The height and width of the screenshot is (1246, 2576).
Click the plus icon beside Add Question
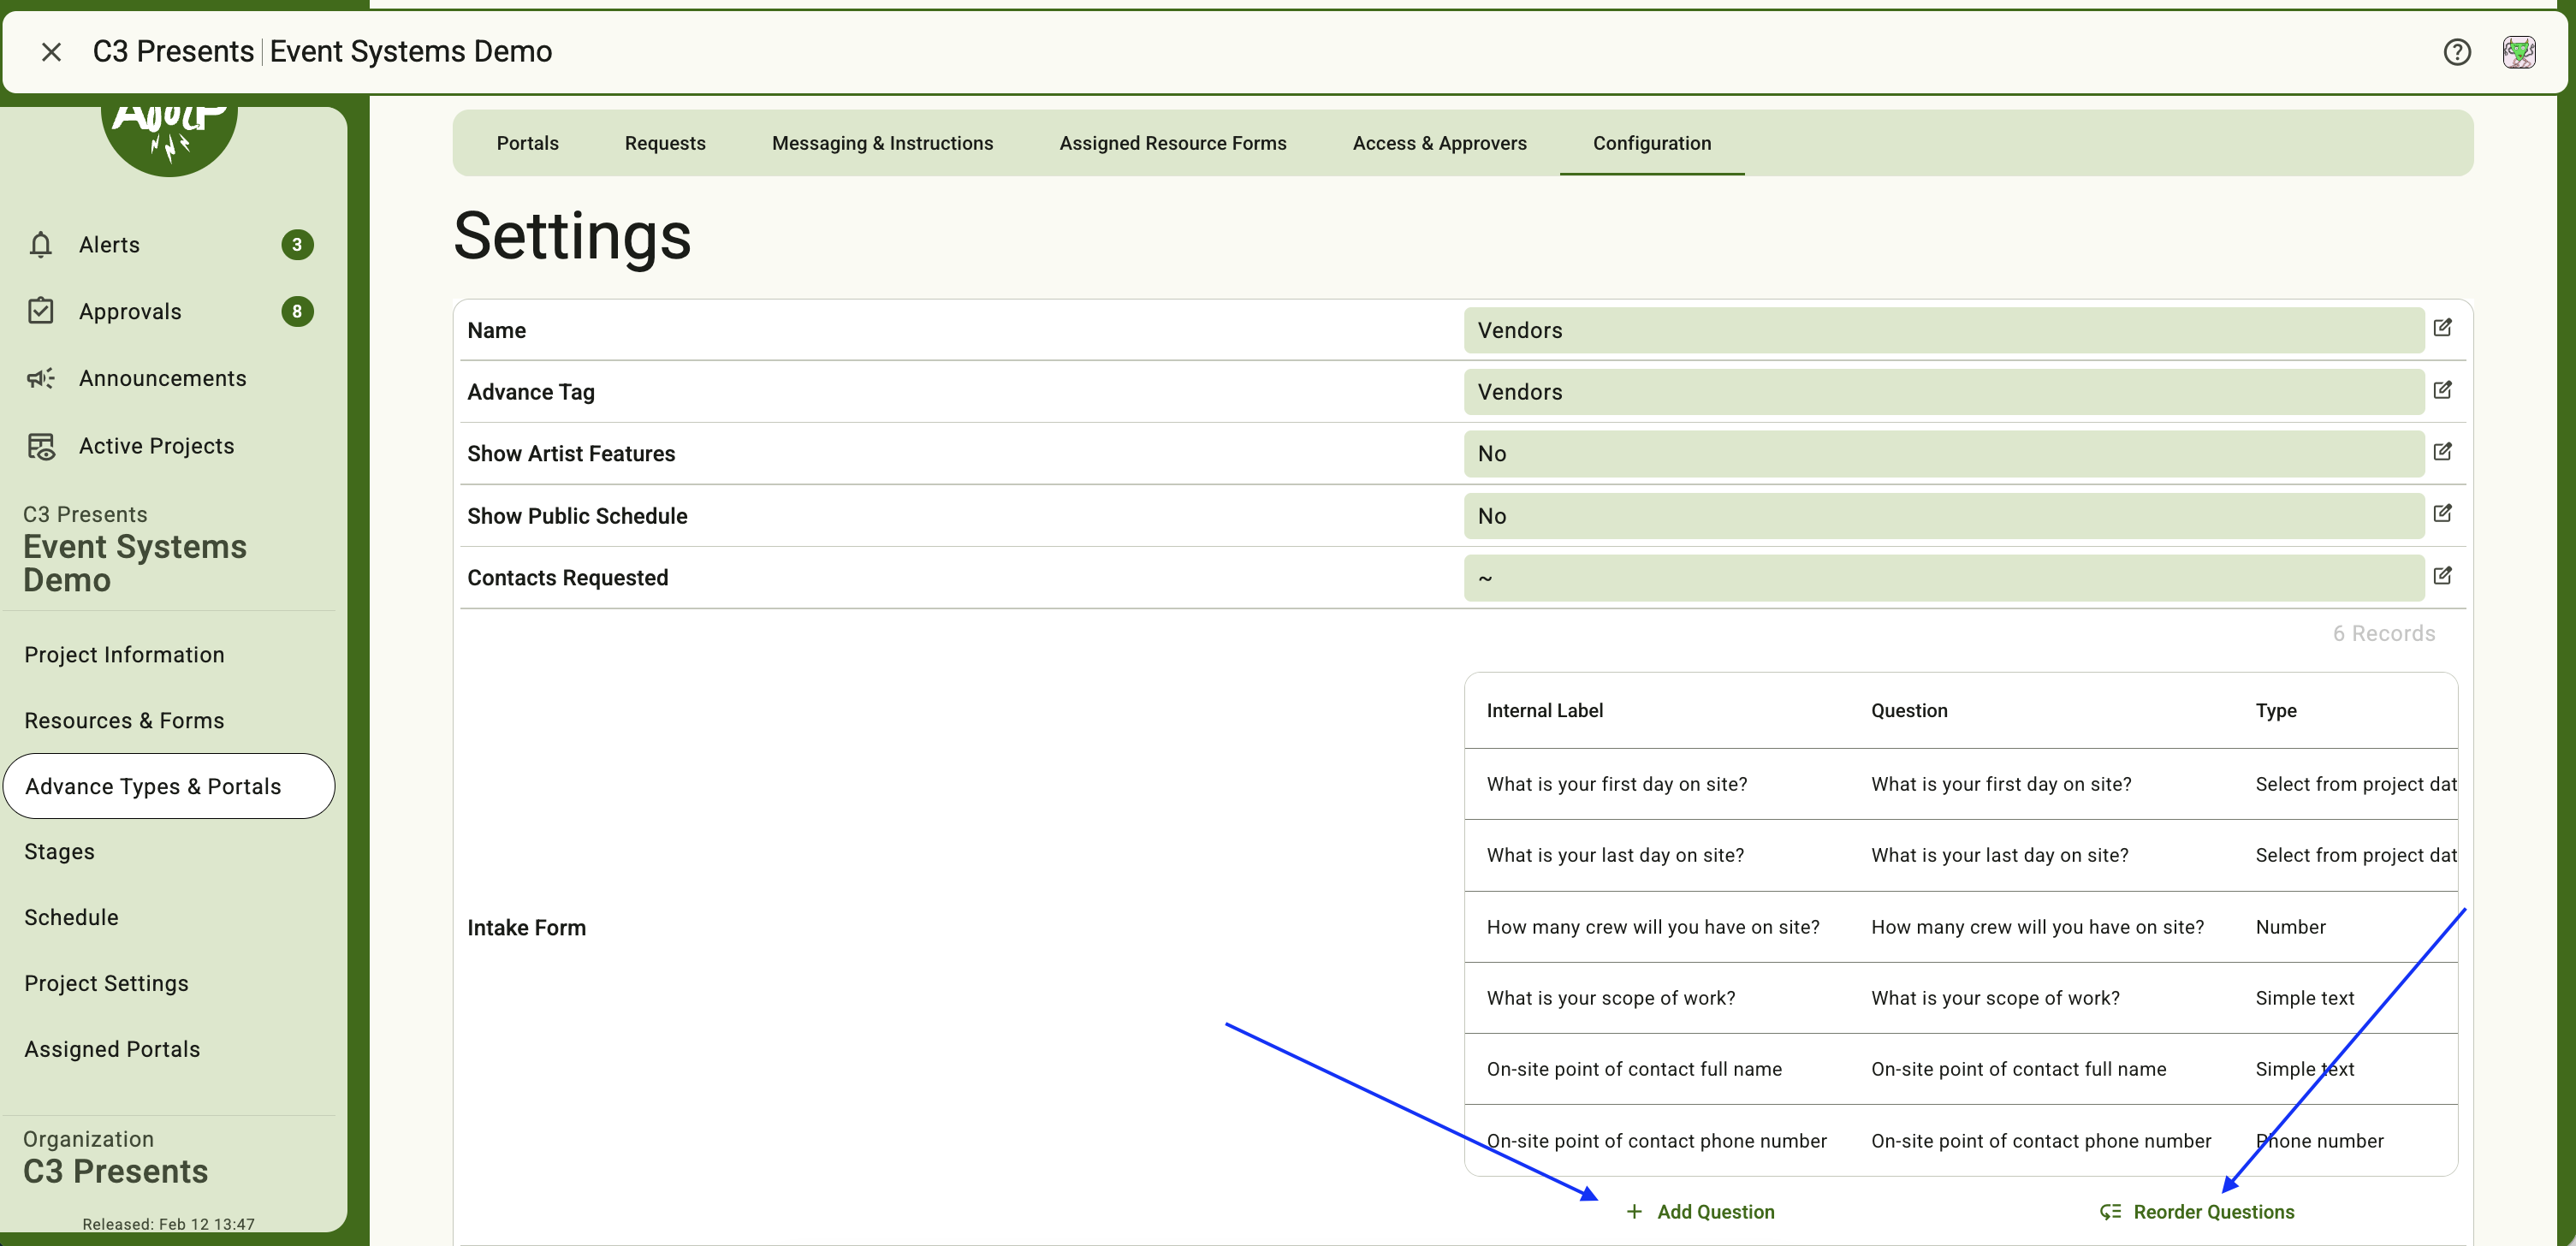click(1634, 1212)
